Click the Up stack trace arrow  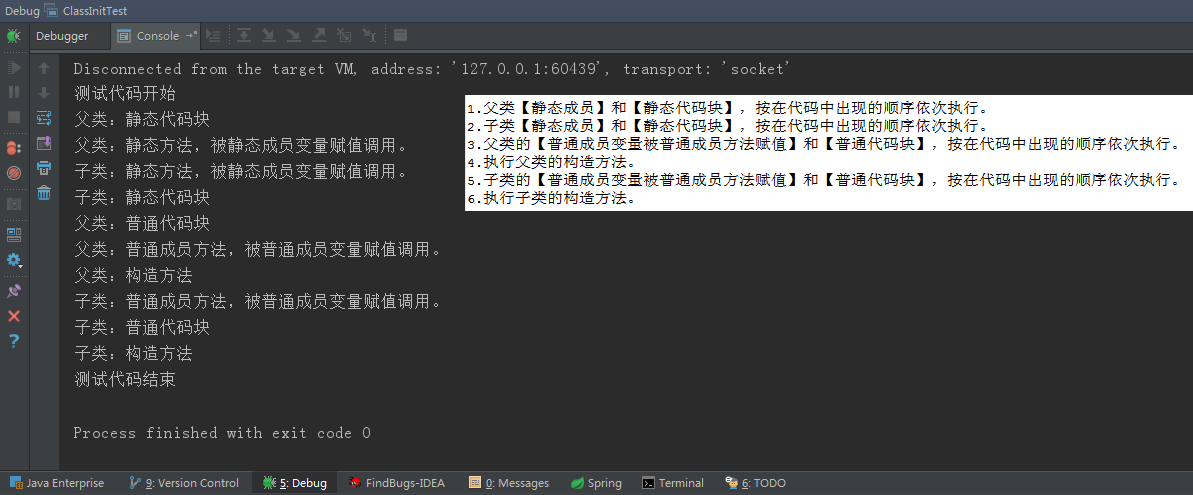tap(44, 68)
